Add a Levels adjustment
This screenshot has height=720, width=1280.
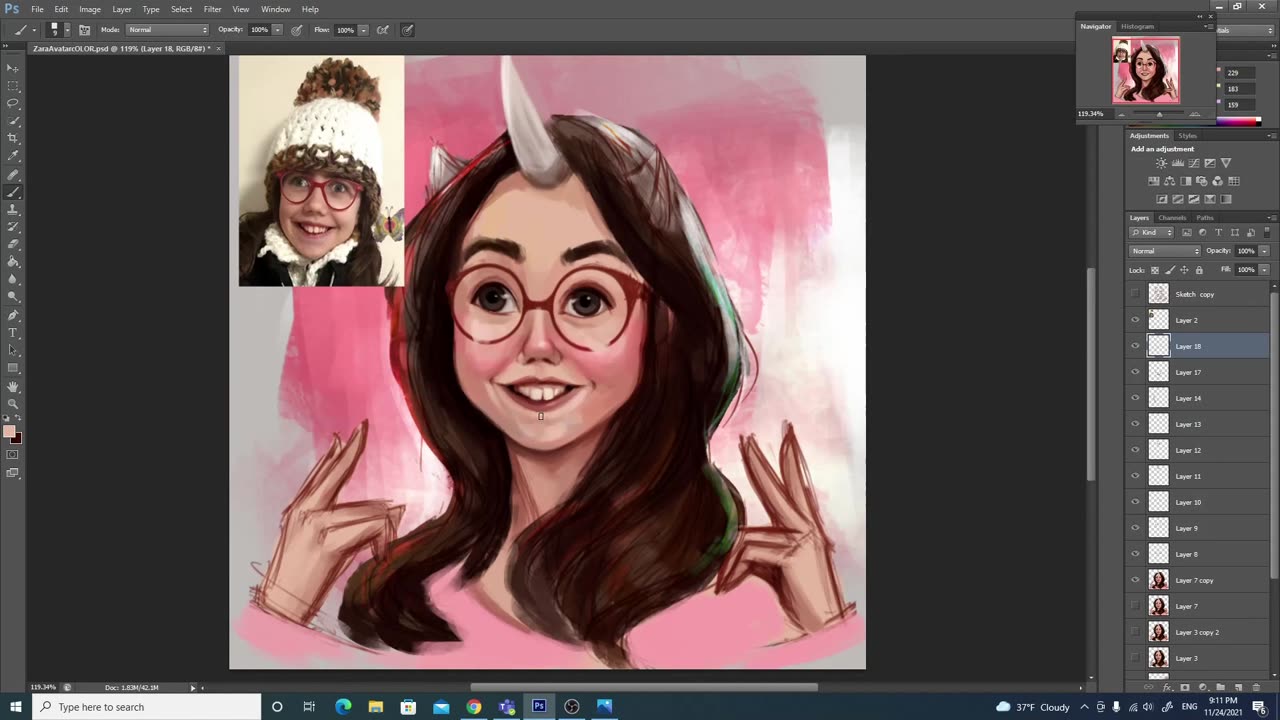tap(1177, 163)
